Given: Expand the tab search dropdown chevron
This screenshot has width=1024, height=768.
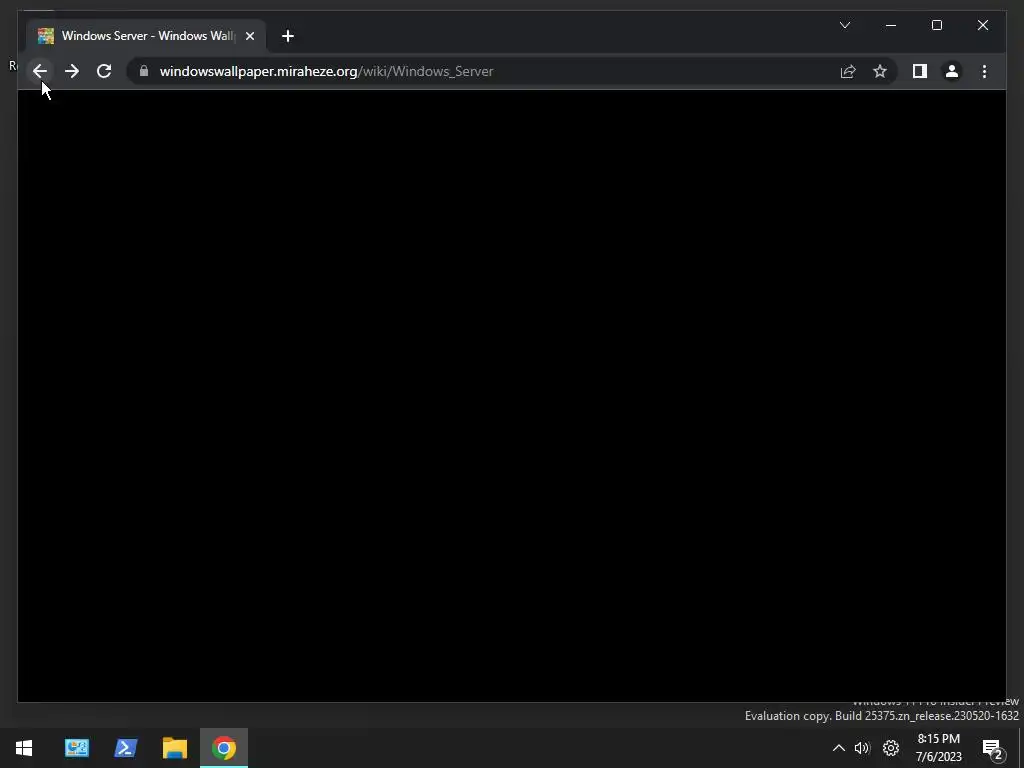Looking at the screenshot, I should 845,25.
